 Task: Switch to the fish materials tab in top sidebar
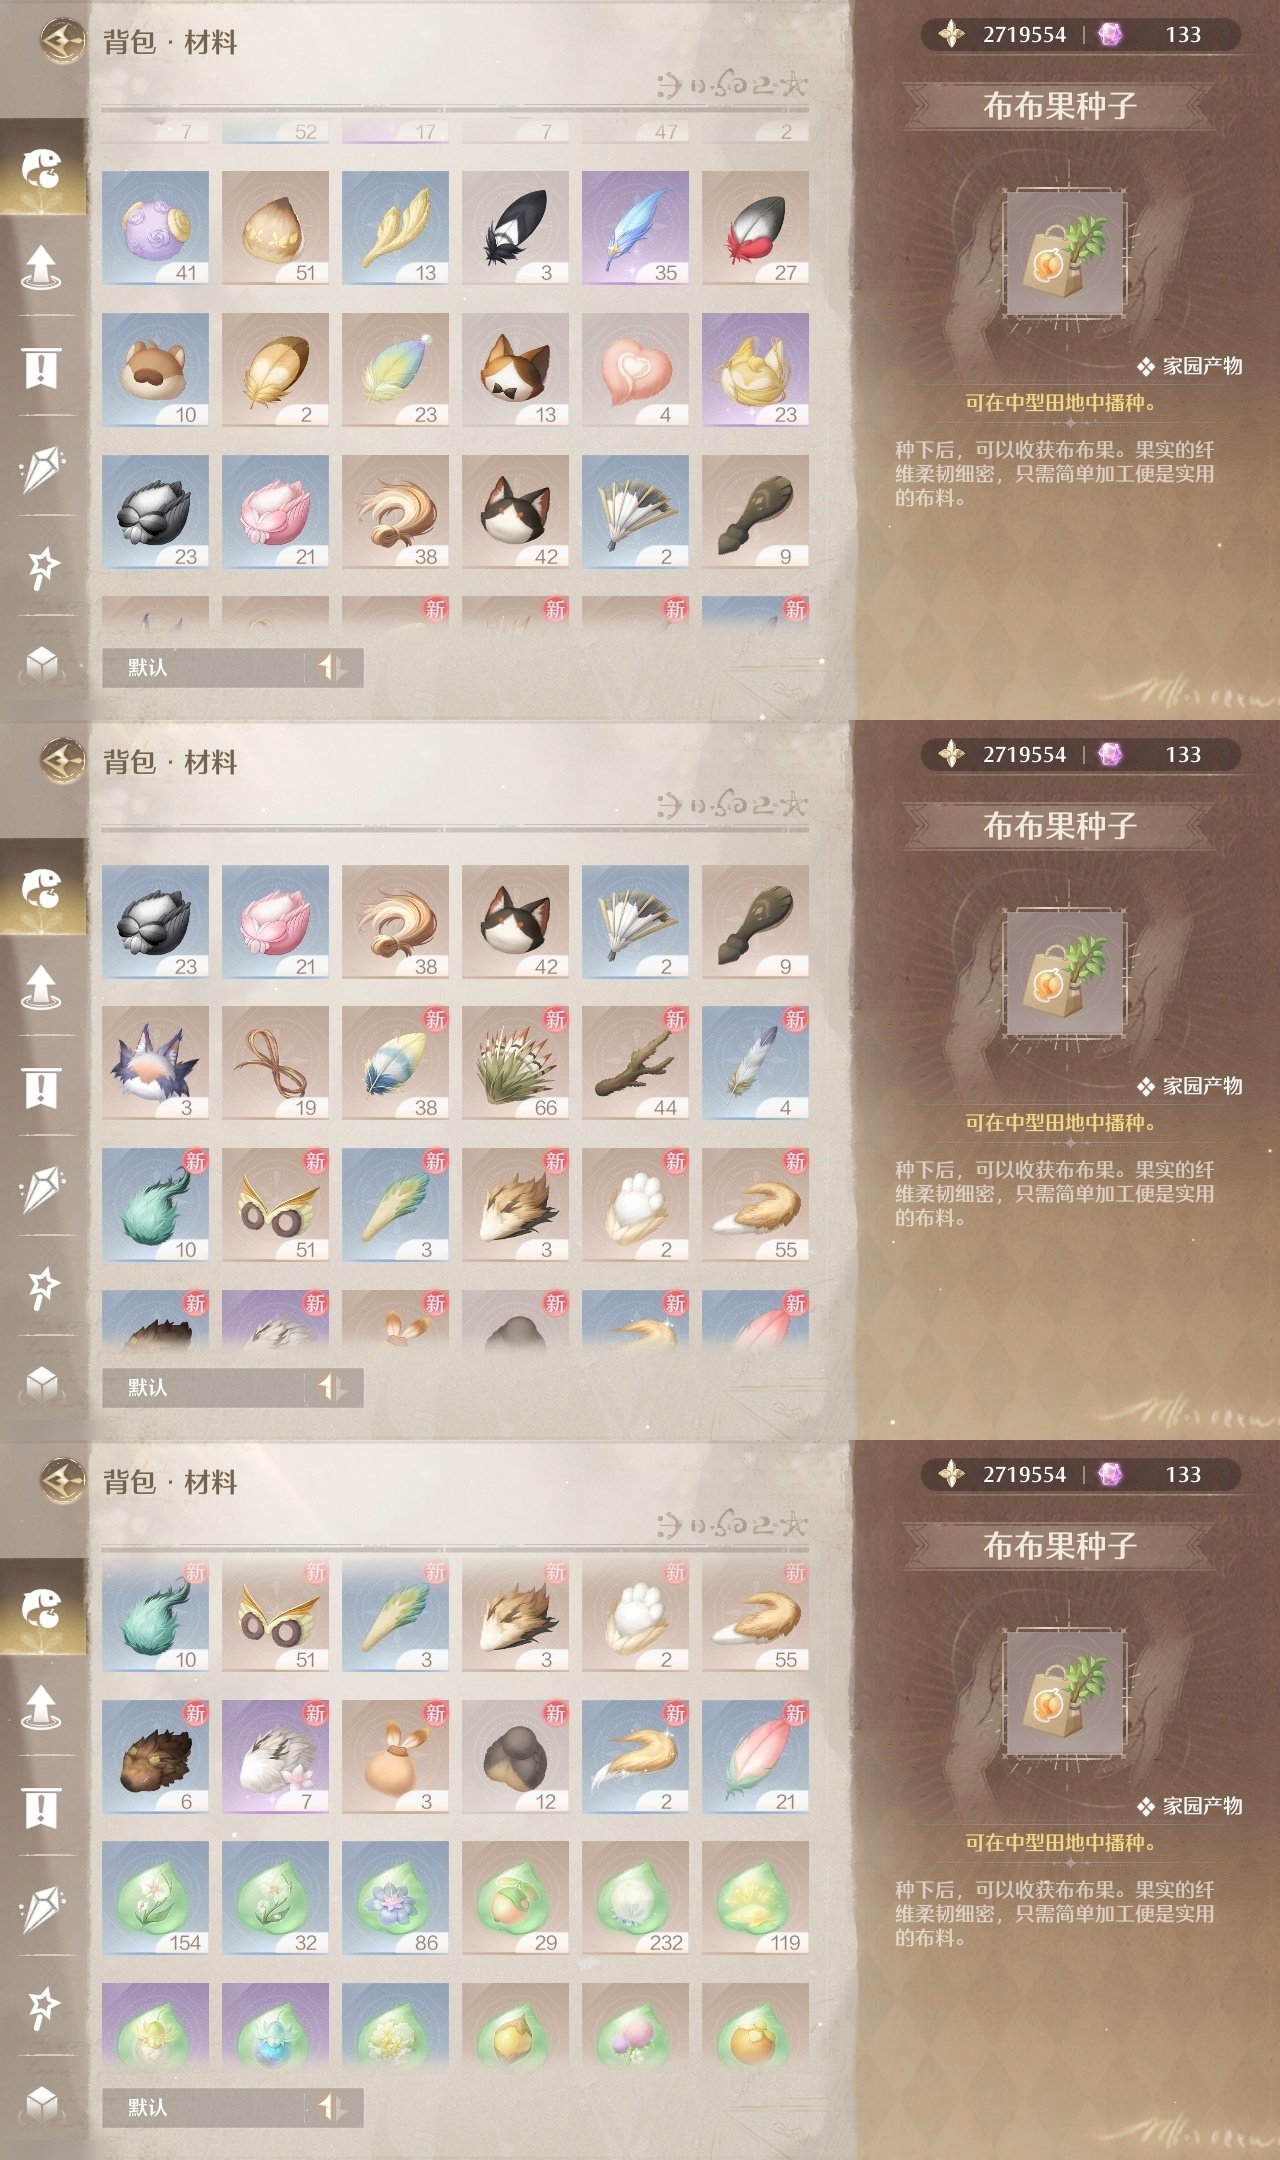pos(42,167)
